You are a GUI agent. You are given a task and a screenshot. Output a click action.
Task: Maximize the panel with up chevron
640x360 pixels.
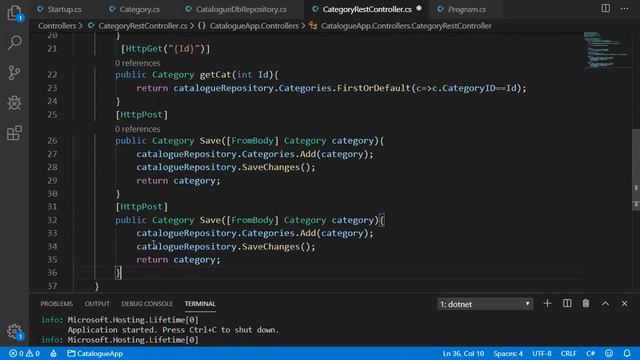tap(605, 304)
